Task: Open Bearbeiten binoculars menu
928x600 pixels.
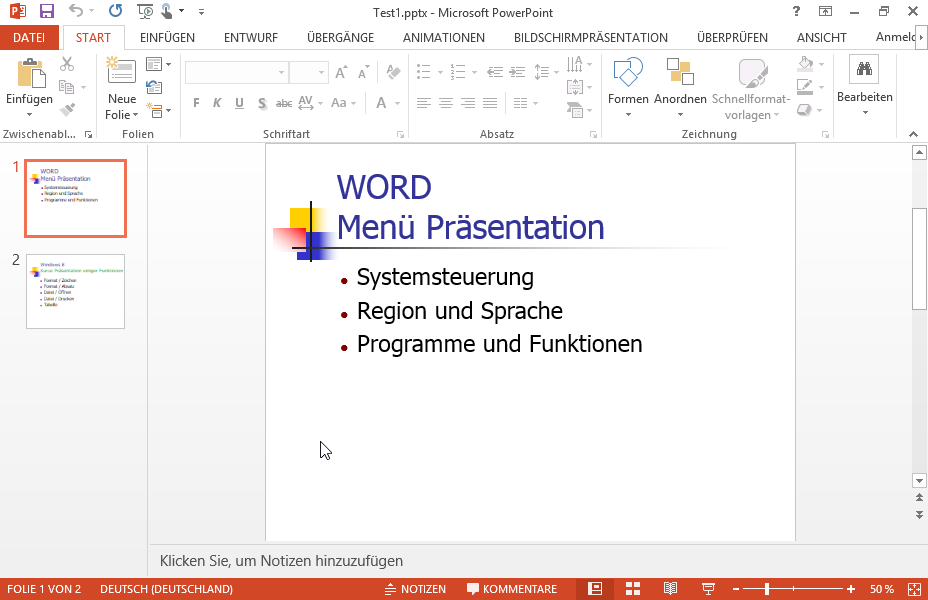Action: tap(864, 86)
